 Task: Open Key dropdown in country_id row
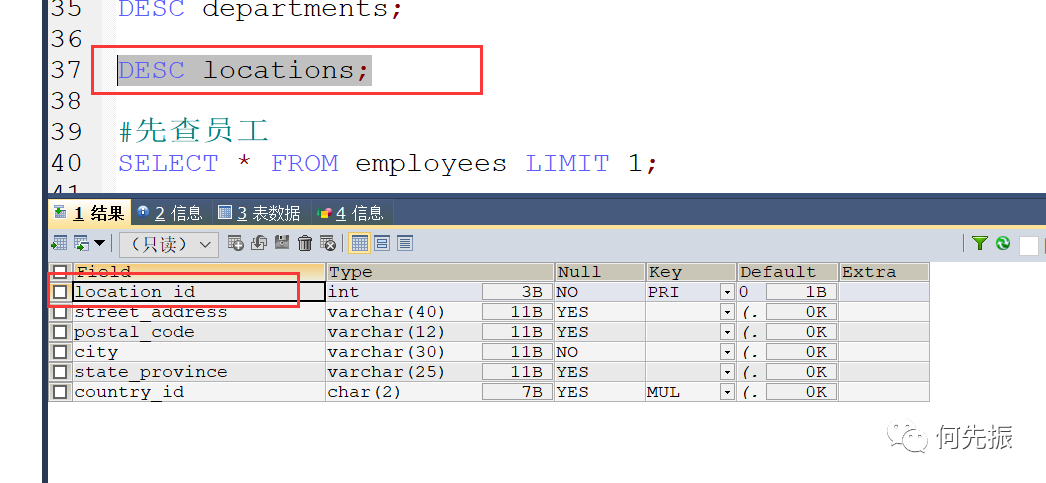pyautogui.click(x=727, y=392)
